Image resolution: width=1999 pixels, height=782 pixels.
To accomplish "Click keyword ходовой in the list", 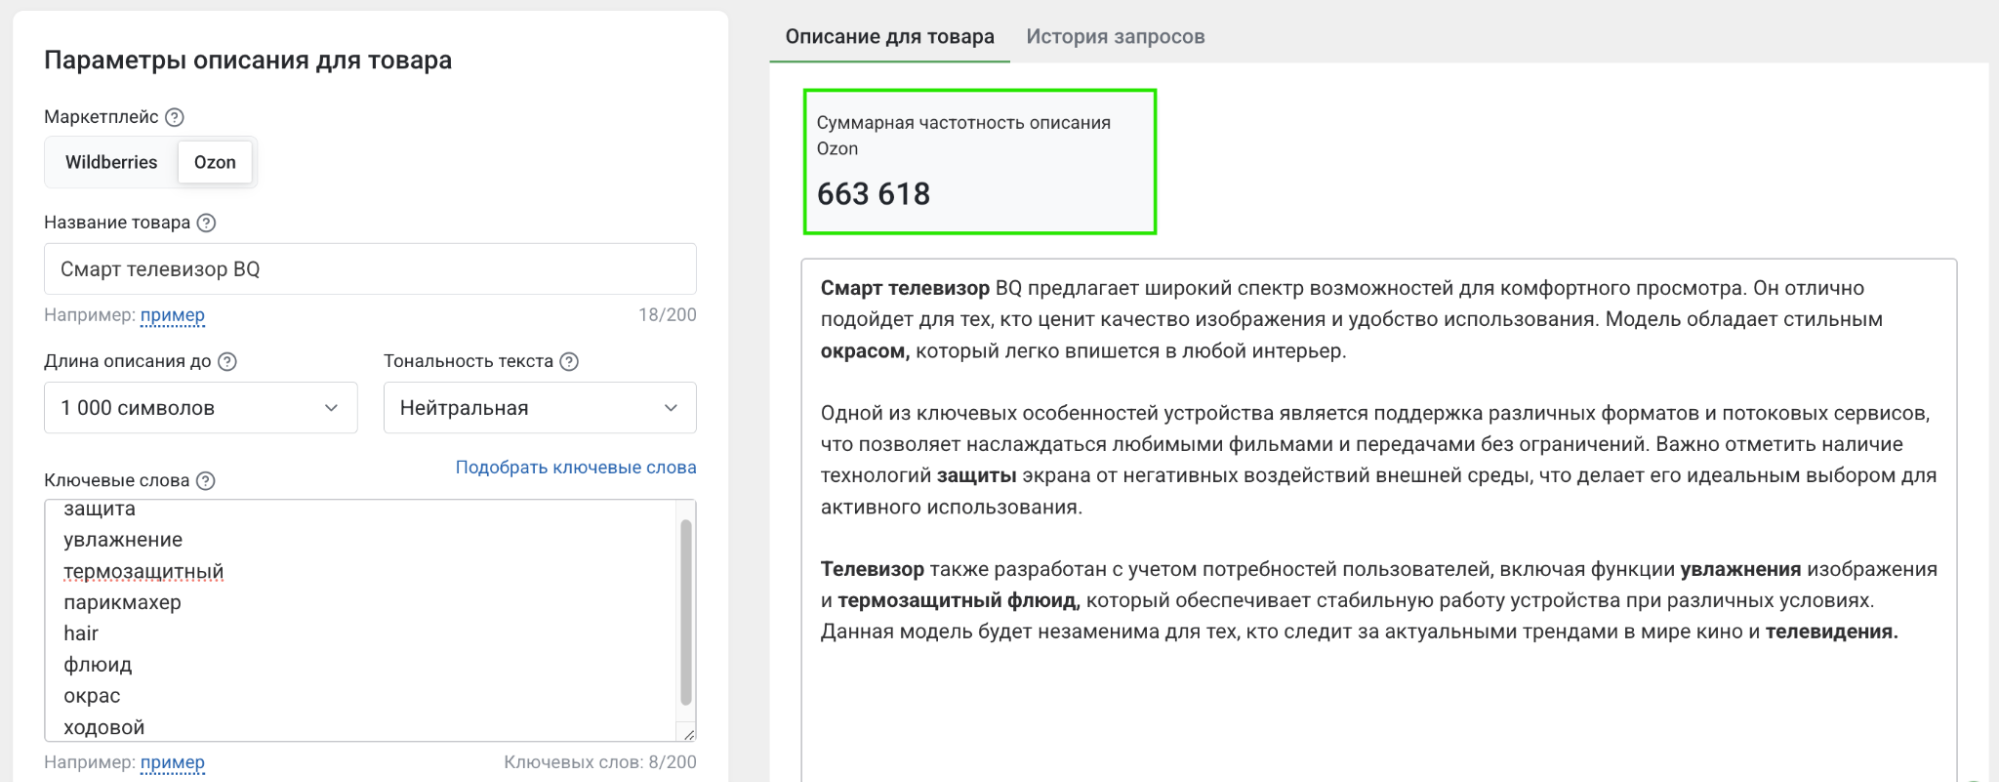I will (104, 728).
